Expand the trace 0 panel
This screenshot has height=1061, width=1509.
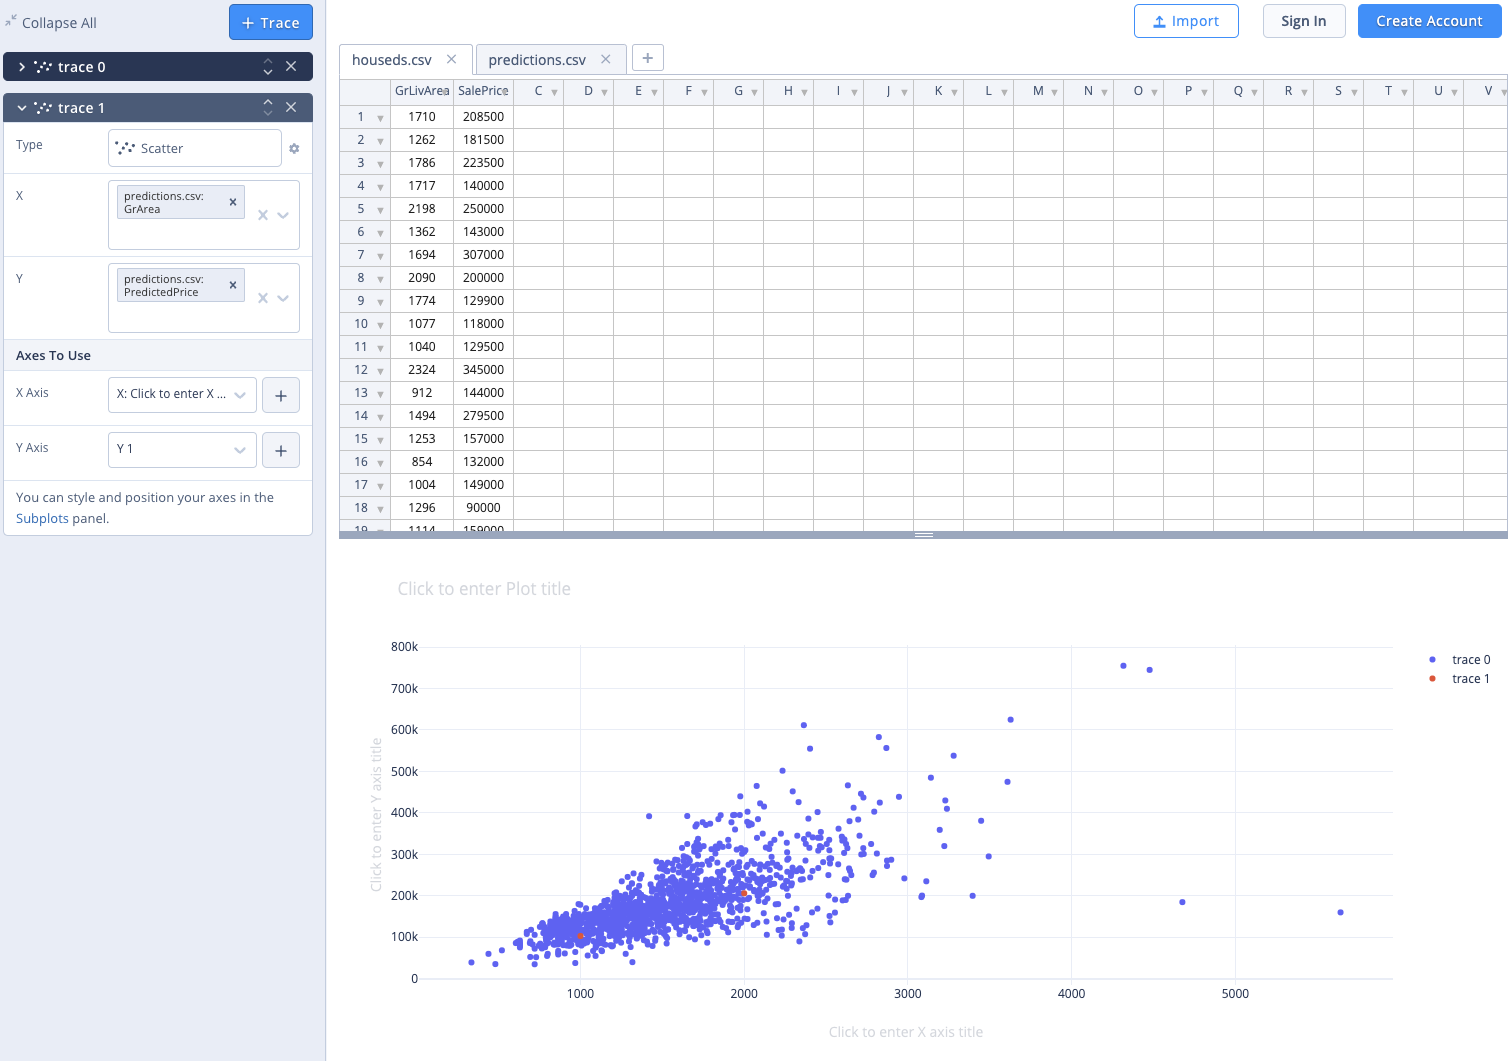[x=22, y=67]
